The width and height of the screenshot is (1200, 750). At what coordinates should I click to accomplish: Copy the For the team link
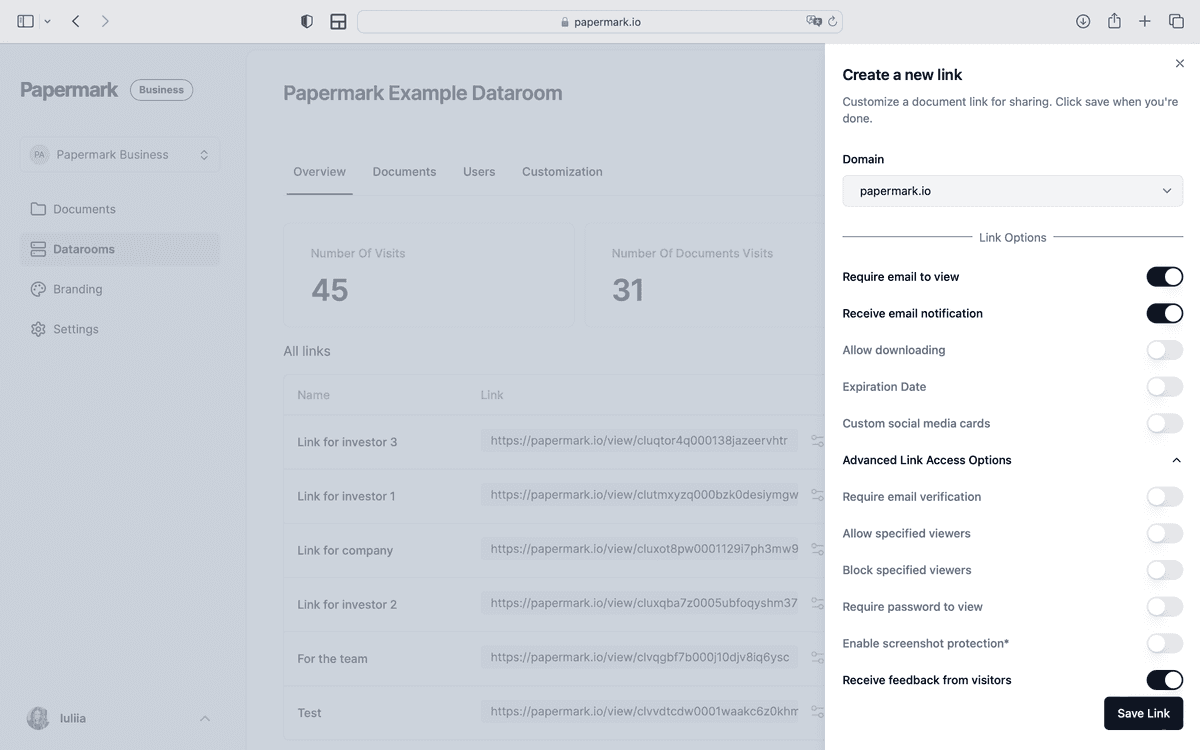pos(817,657)
